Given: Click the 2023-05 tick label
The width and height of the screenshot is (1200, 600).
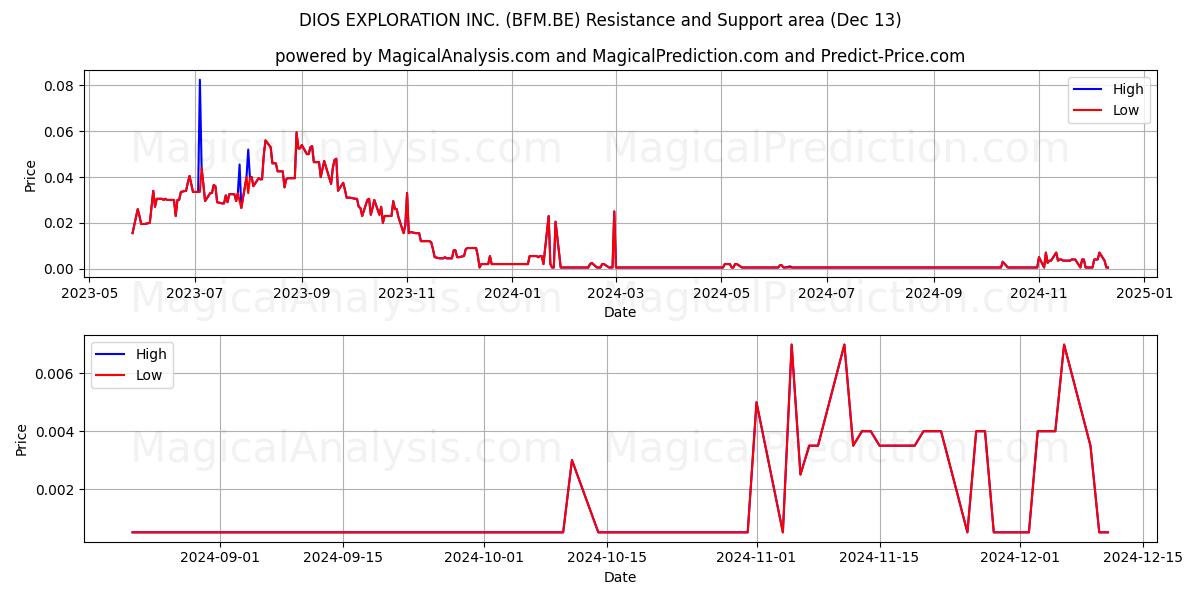Looking at the screenshot, I should (90, 293).
